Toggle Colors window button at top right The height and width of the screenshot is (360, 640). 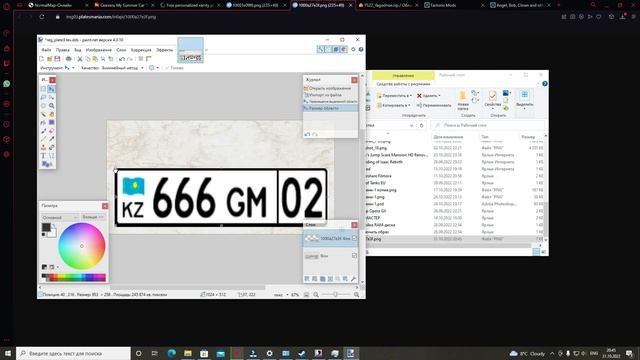tap(344, 49)
